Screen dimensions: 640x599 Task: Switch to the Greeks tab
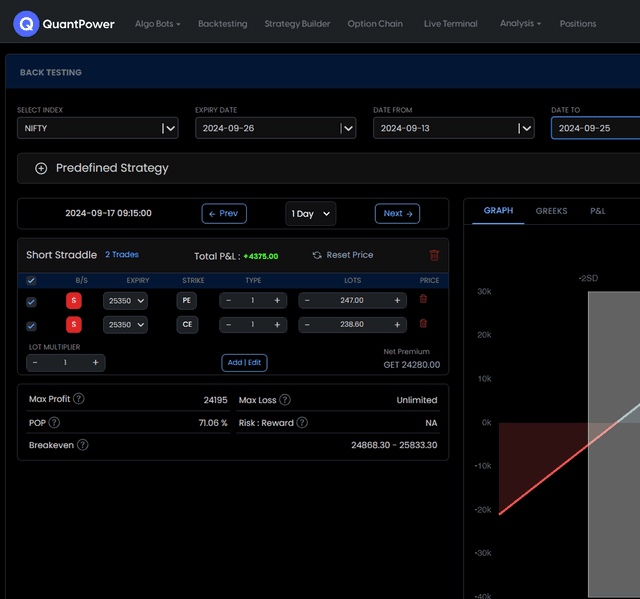(551, 211)
